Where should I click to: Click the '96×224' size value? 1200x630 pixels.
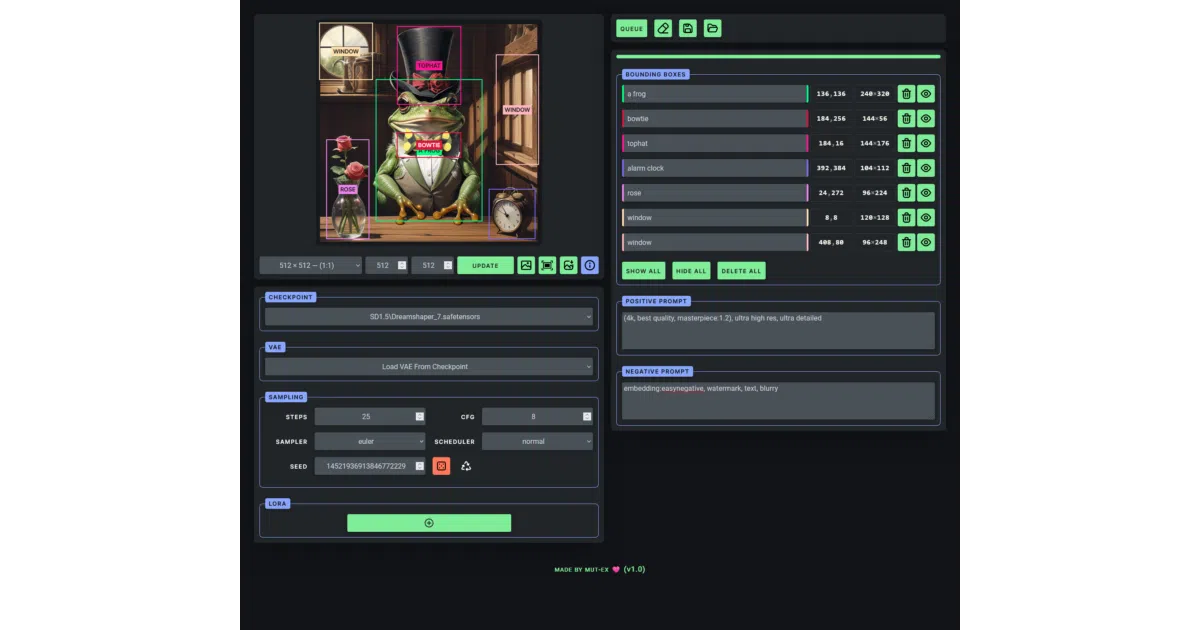point(875,193)
